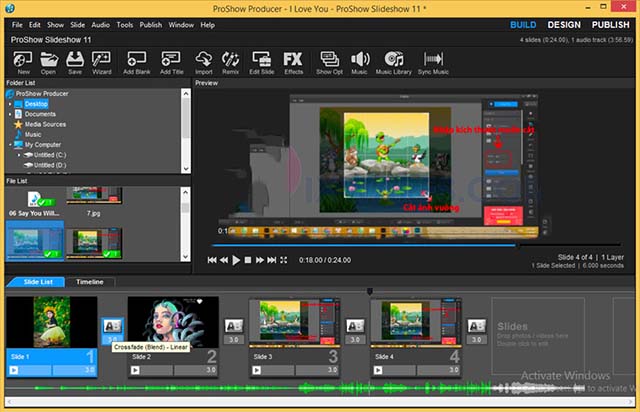The width and height of the screenshot is (640, 412).
Task: Select 06 Say You Will audio file
Action: tap(34, 204)
